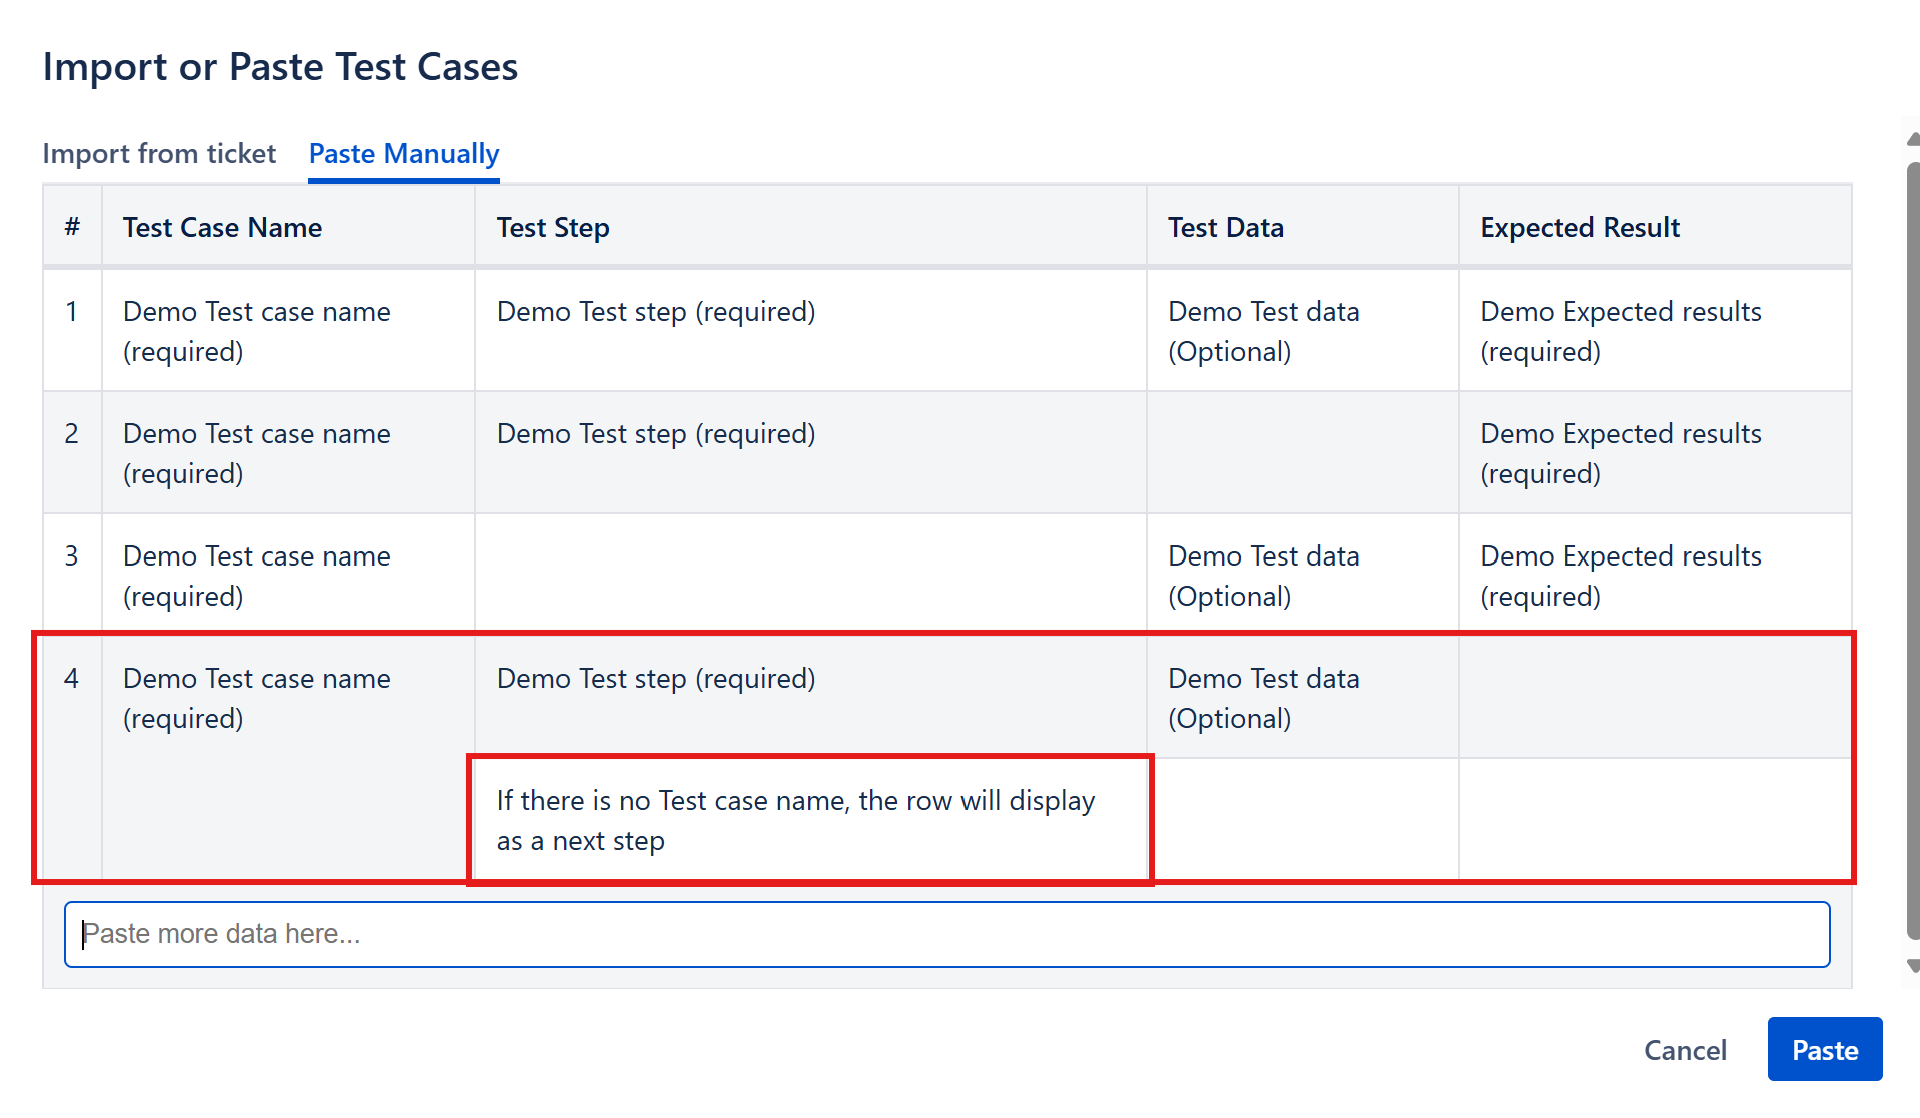Click the Expected Result column header

pos(1579,228)
